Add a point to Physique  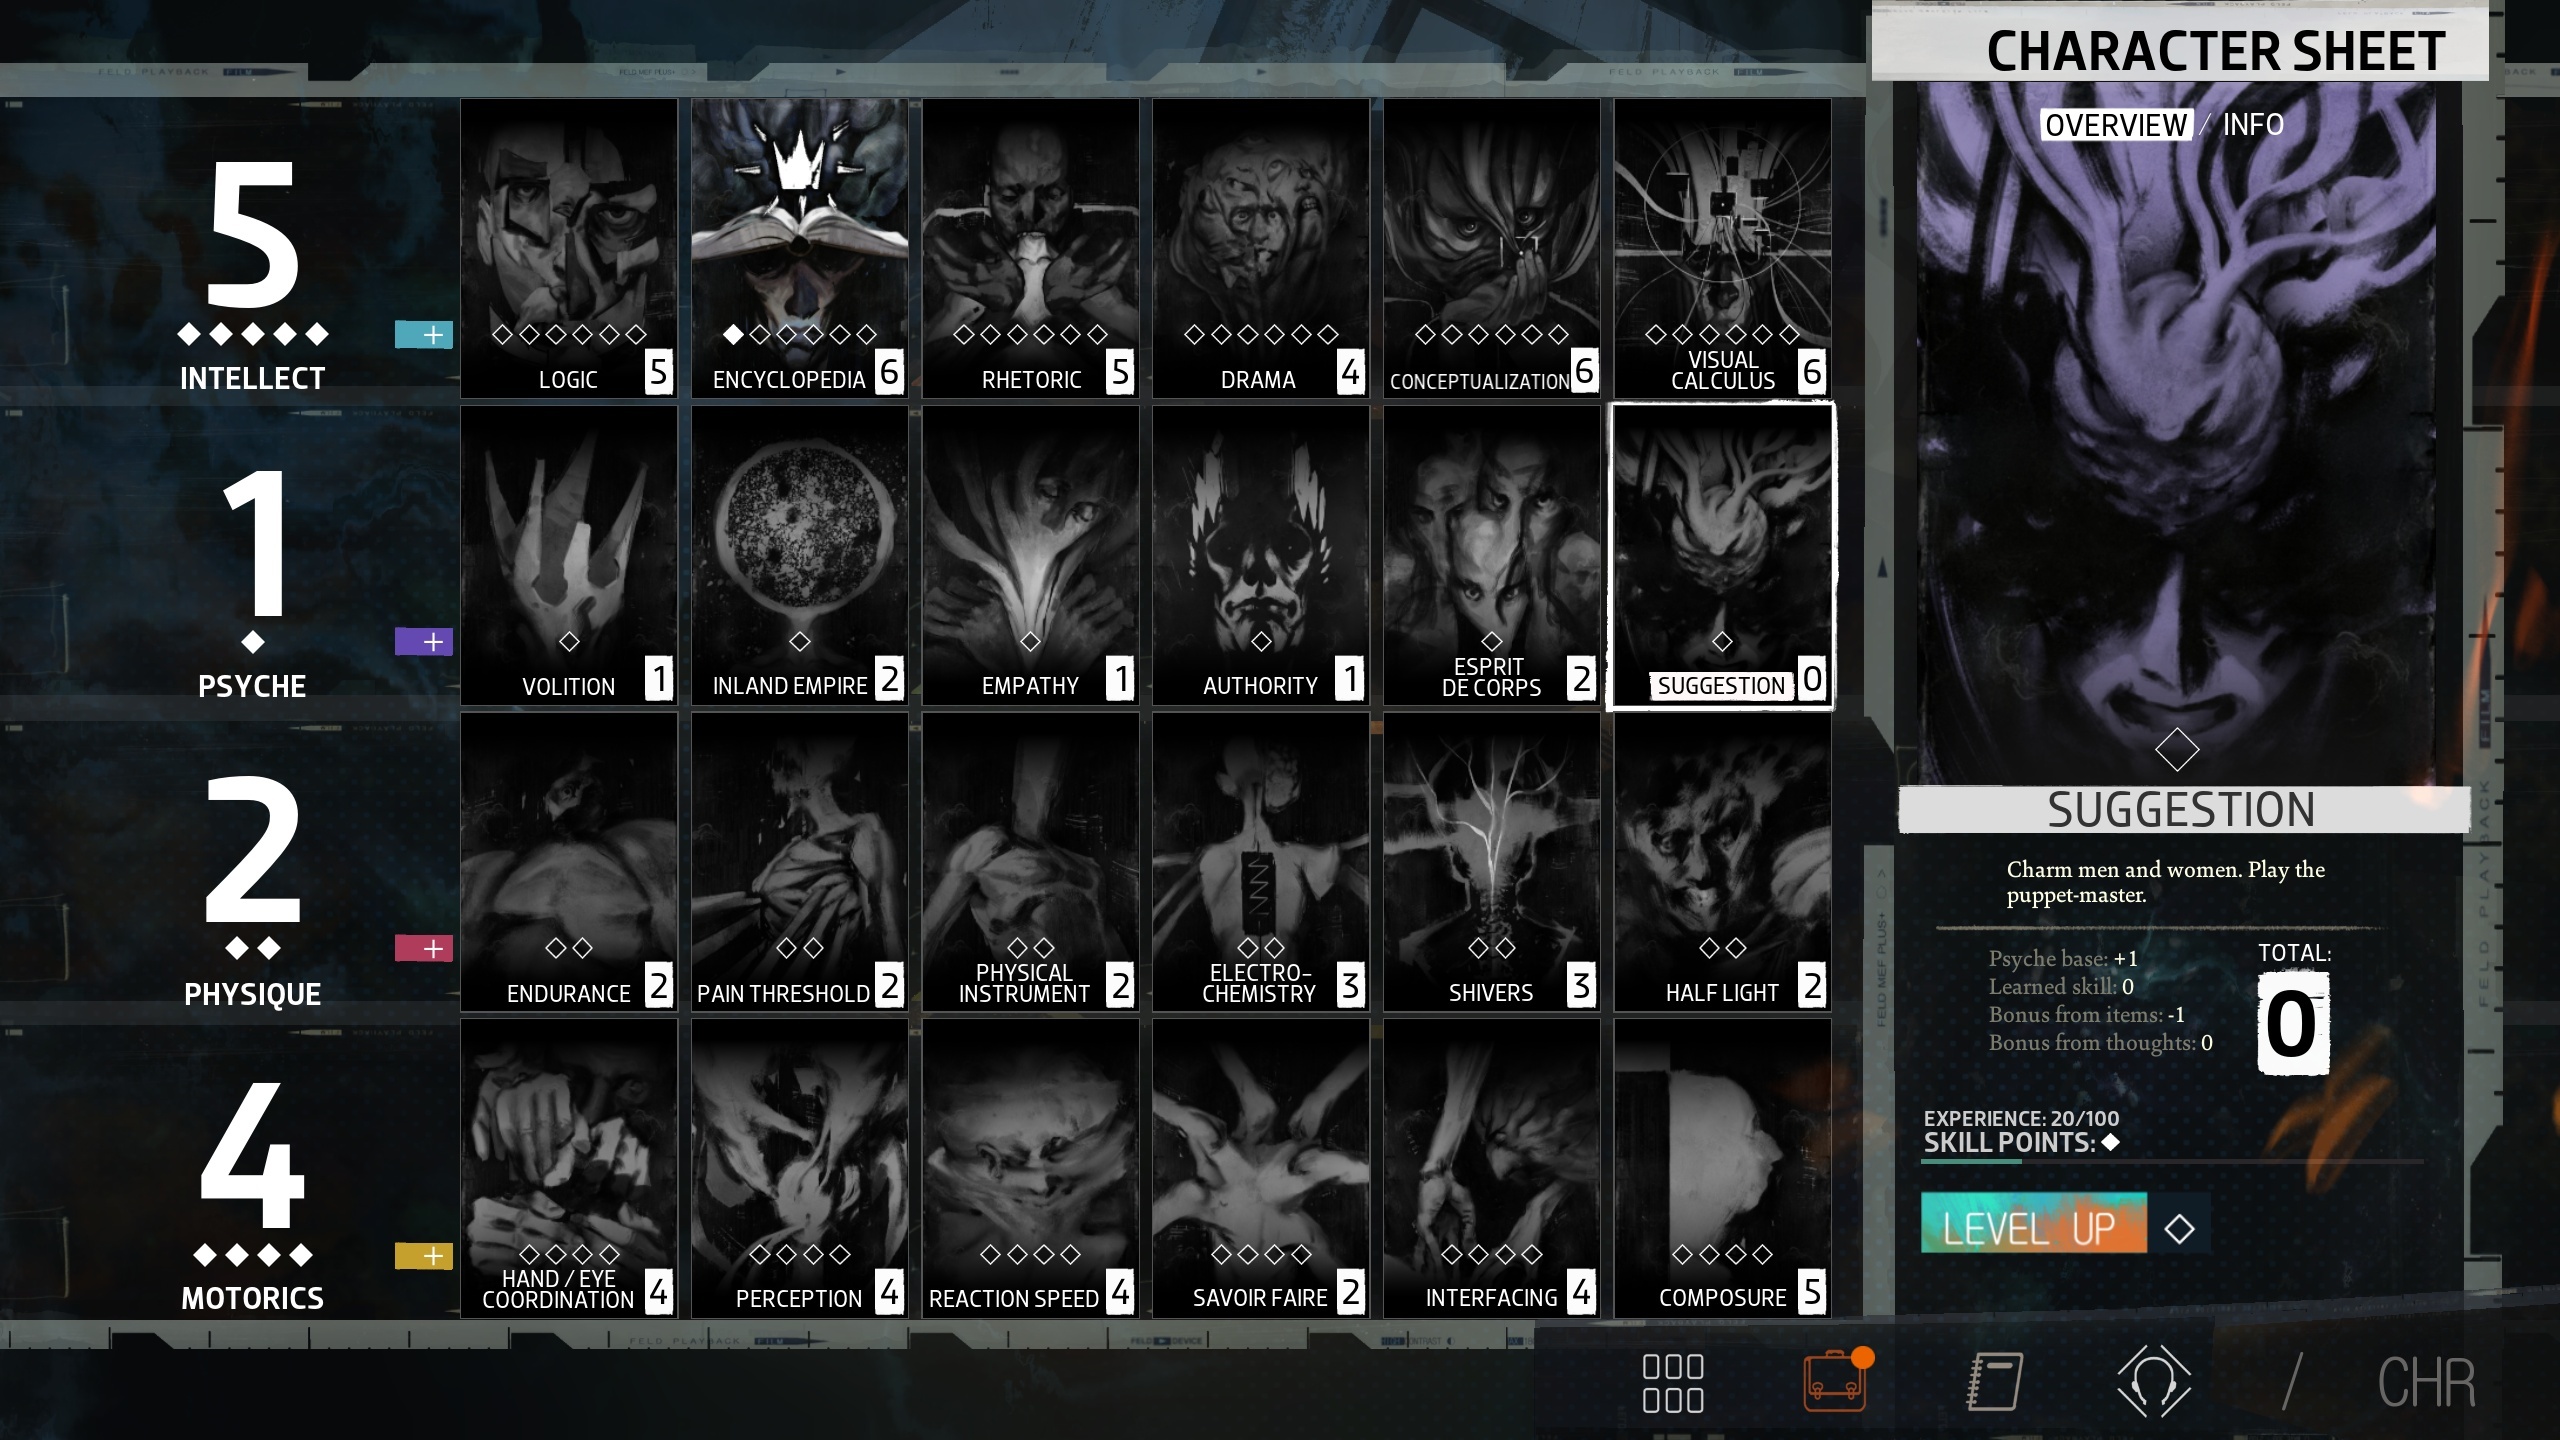[424, 949]
